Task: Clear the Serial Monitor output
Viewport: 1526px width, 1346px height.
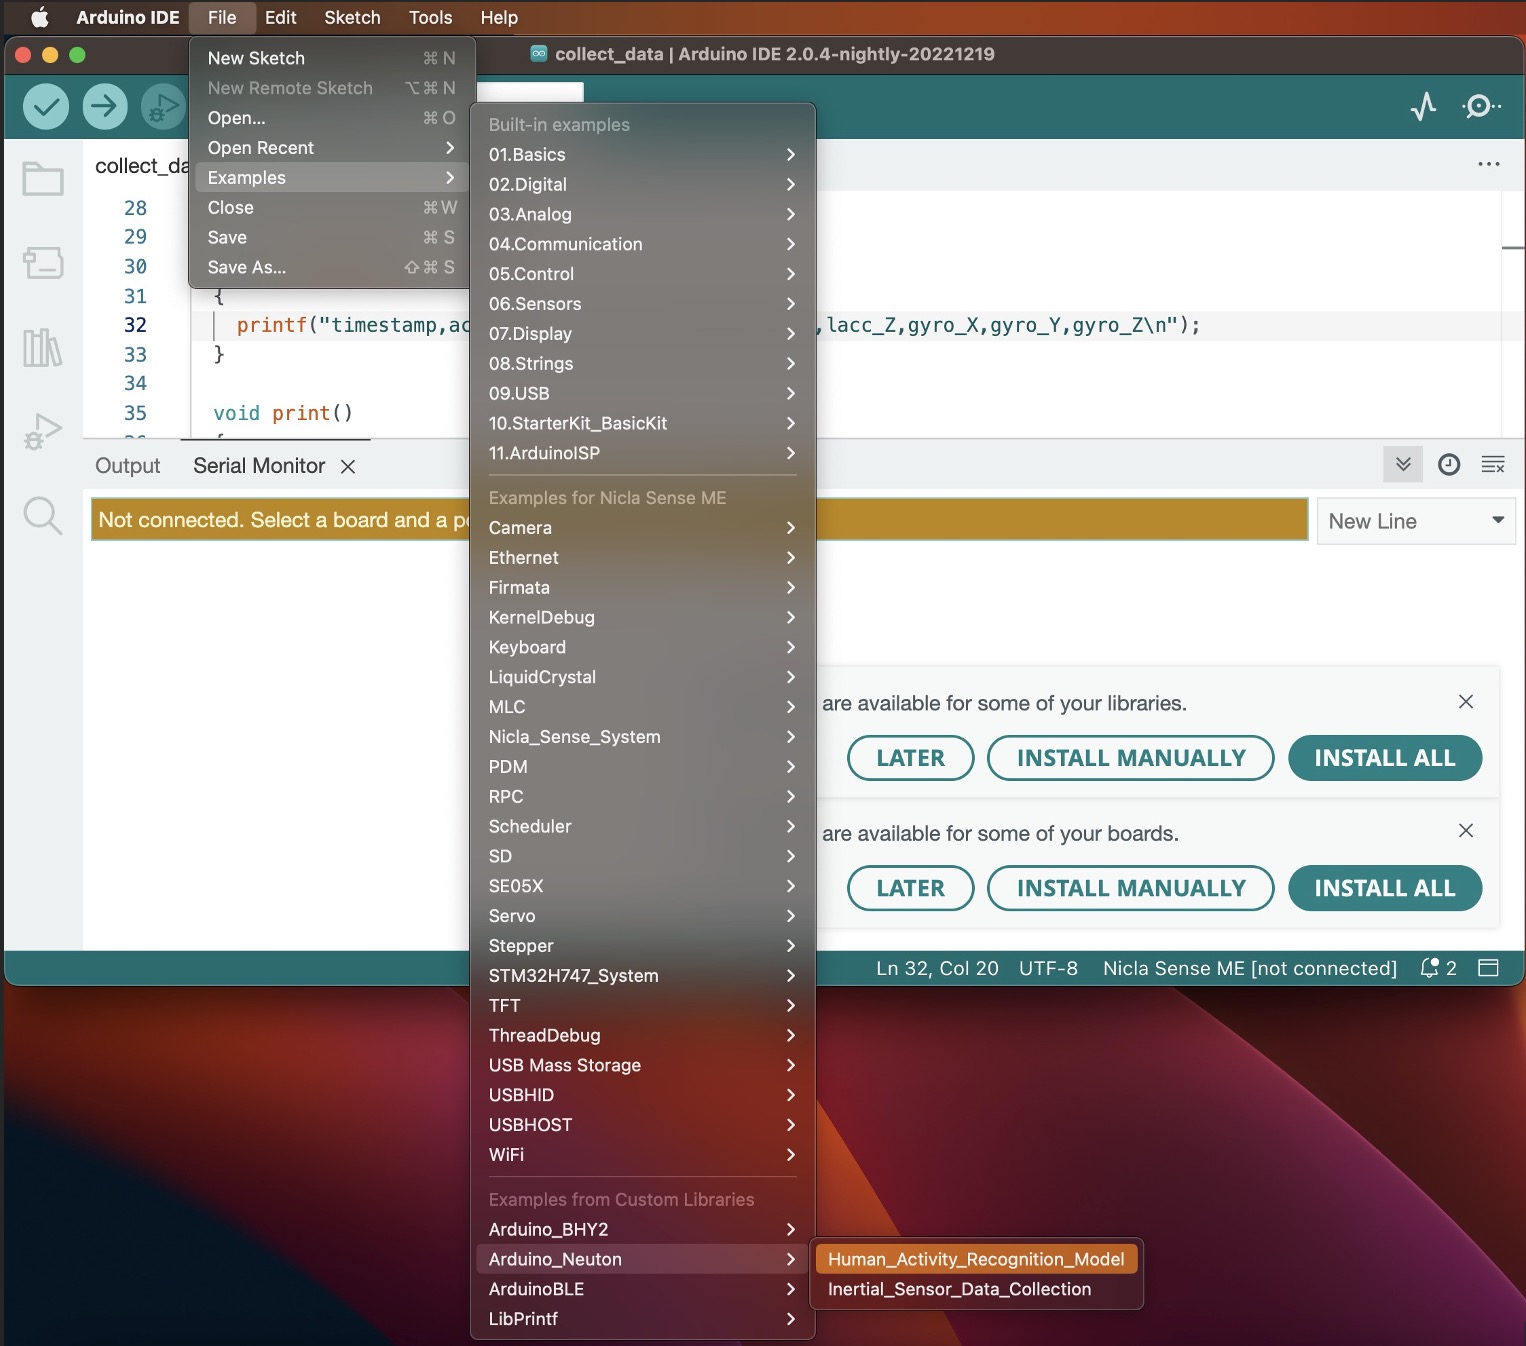Action: pos(1493,464)
